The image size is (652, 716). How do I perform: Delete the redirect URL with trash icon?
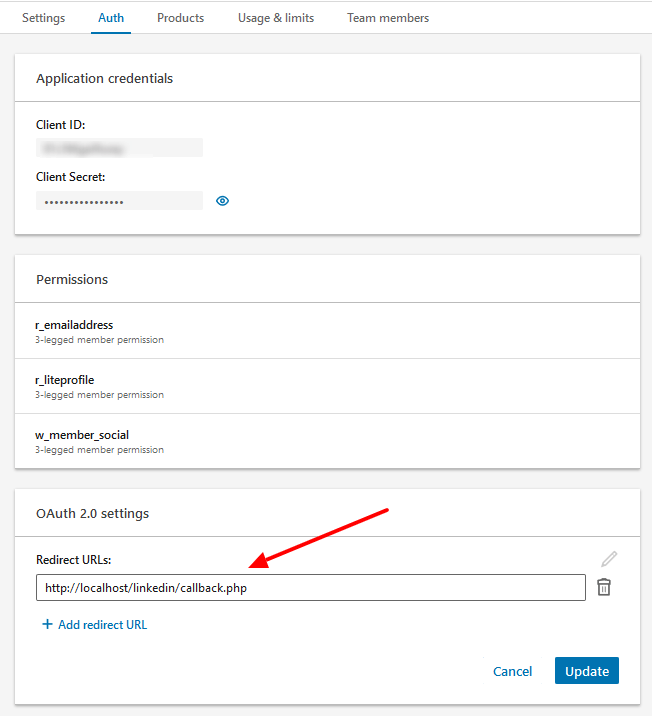click(x=604, y=587)
